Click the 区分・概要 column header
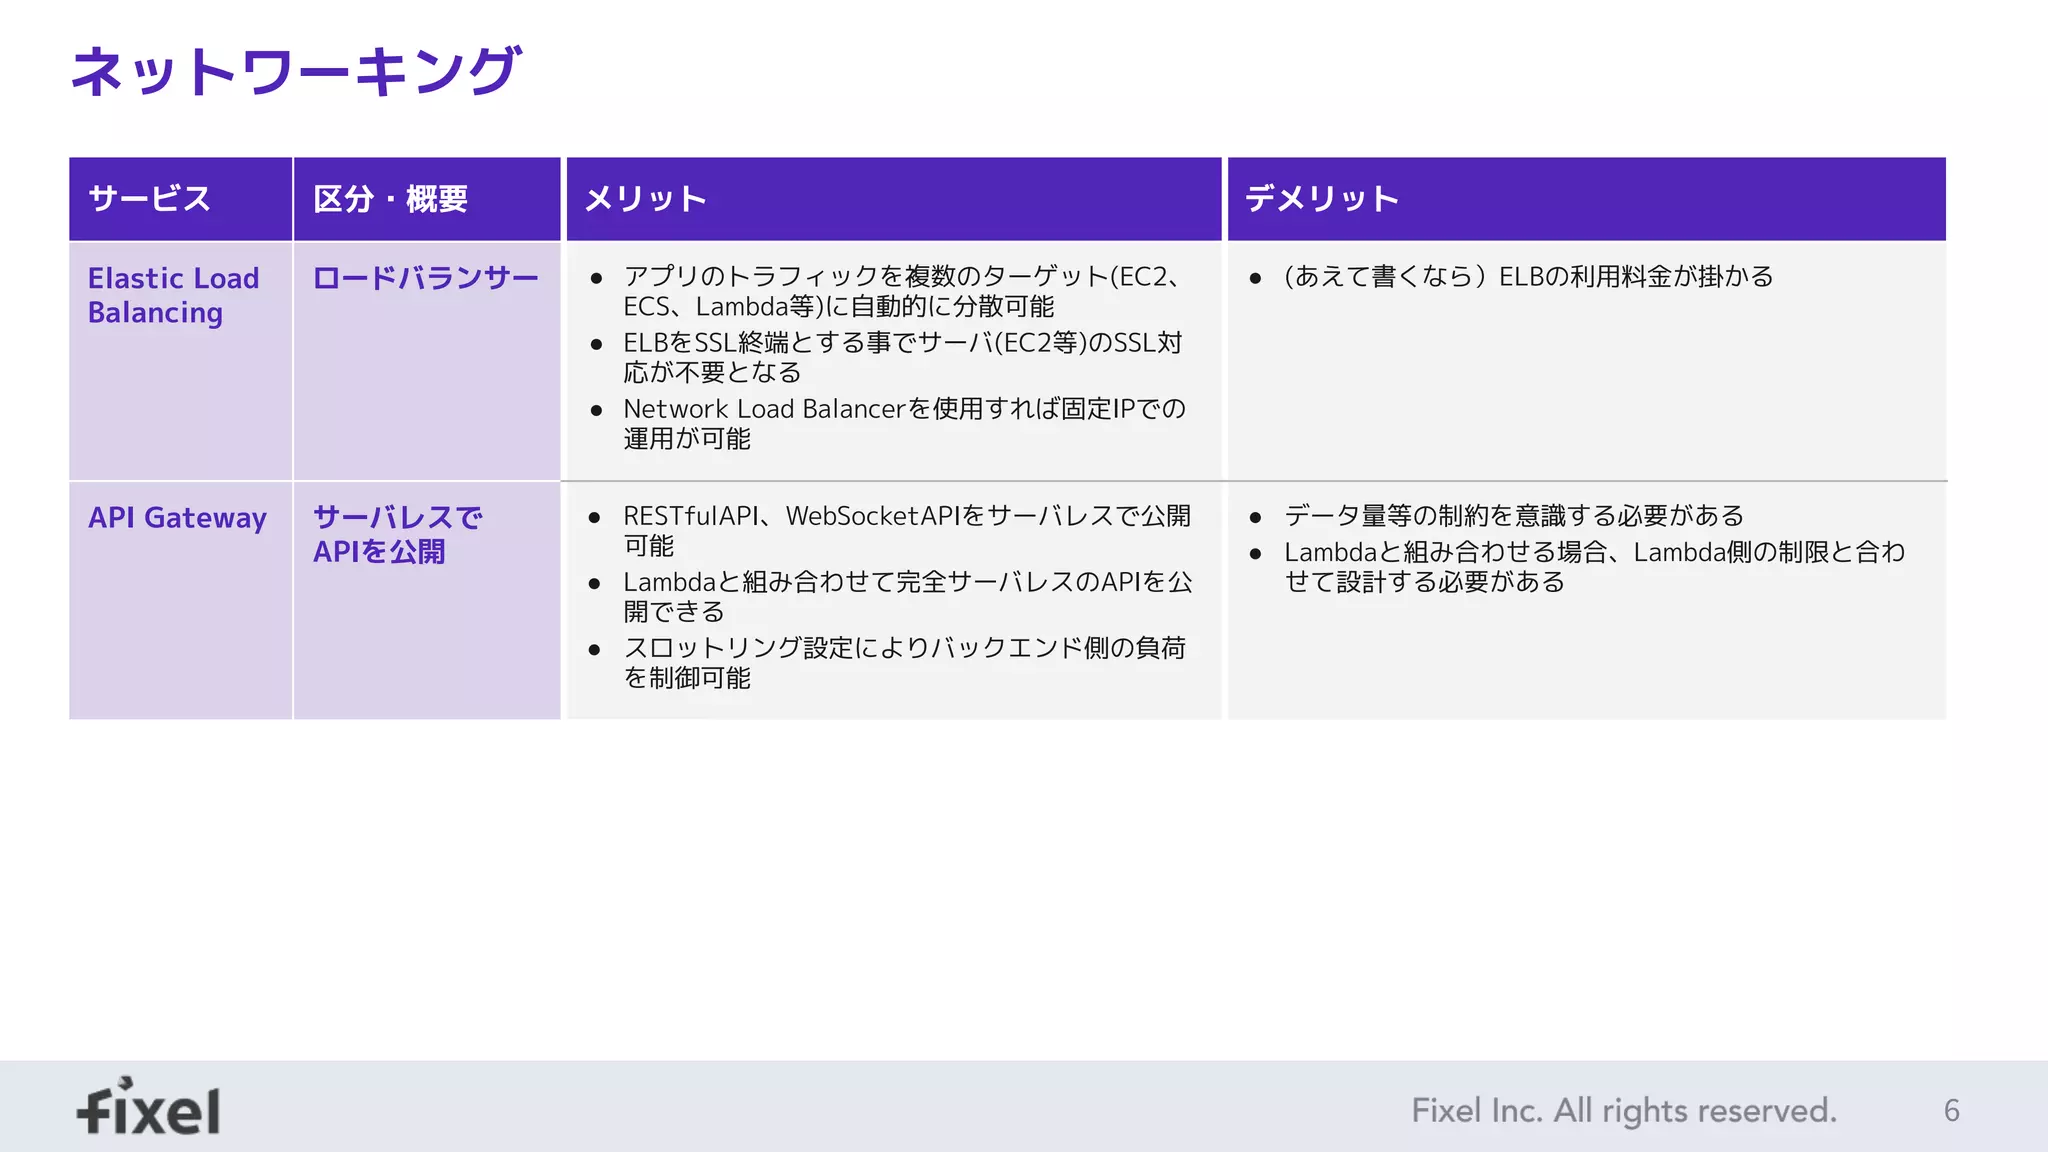This screenshot has width=2048, height=1152. click(x=390, y=199)
